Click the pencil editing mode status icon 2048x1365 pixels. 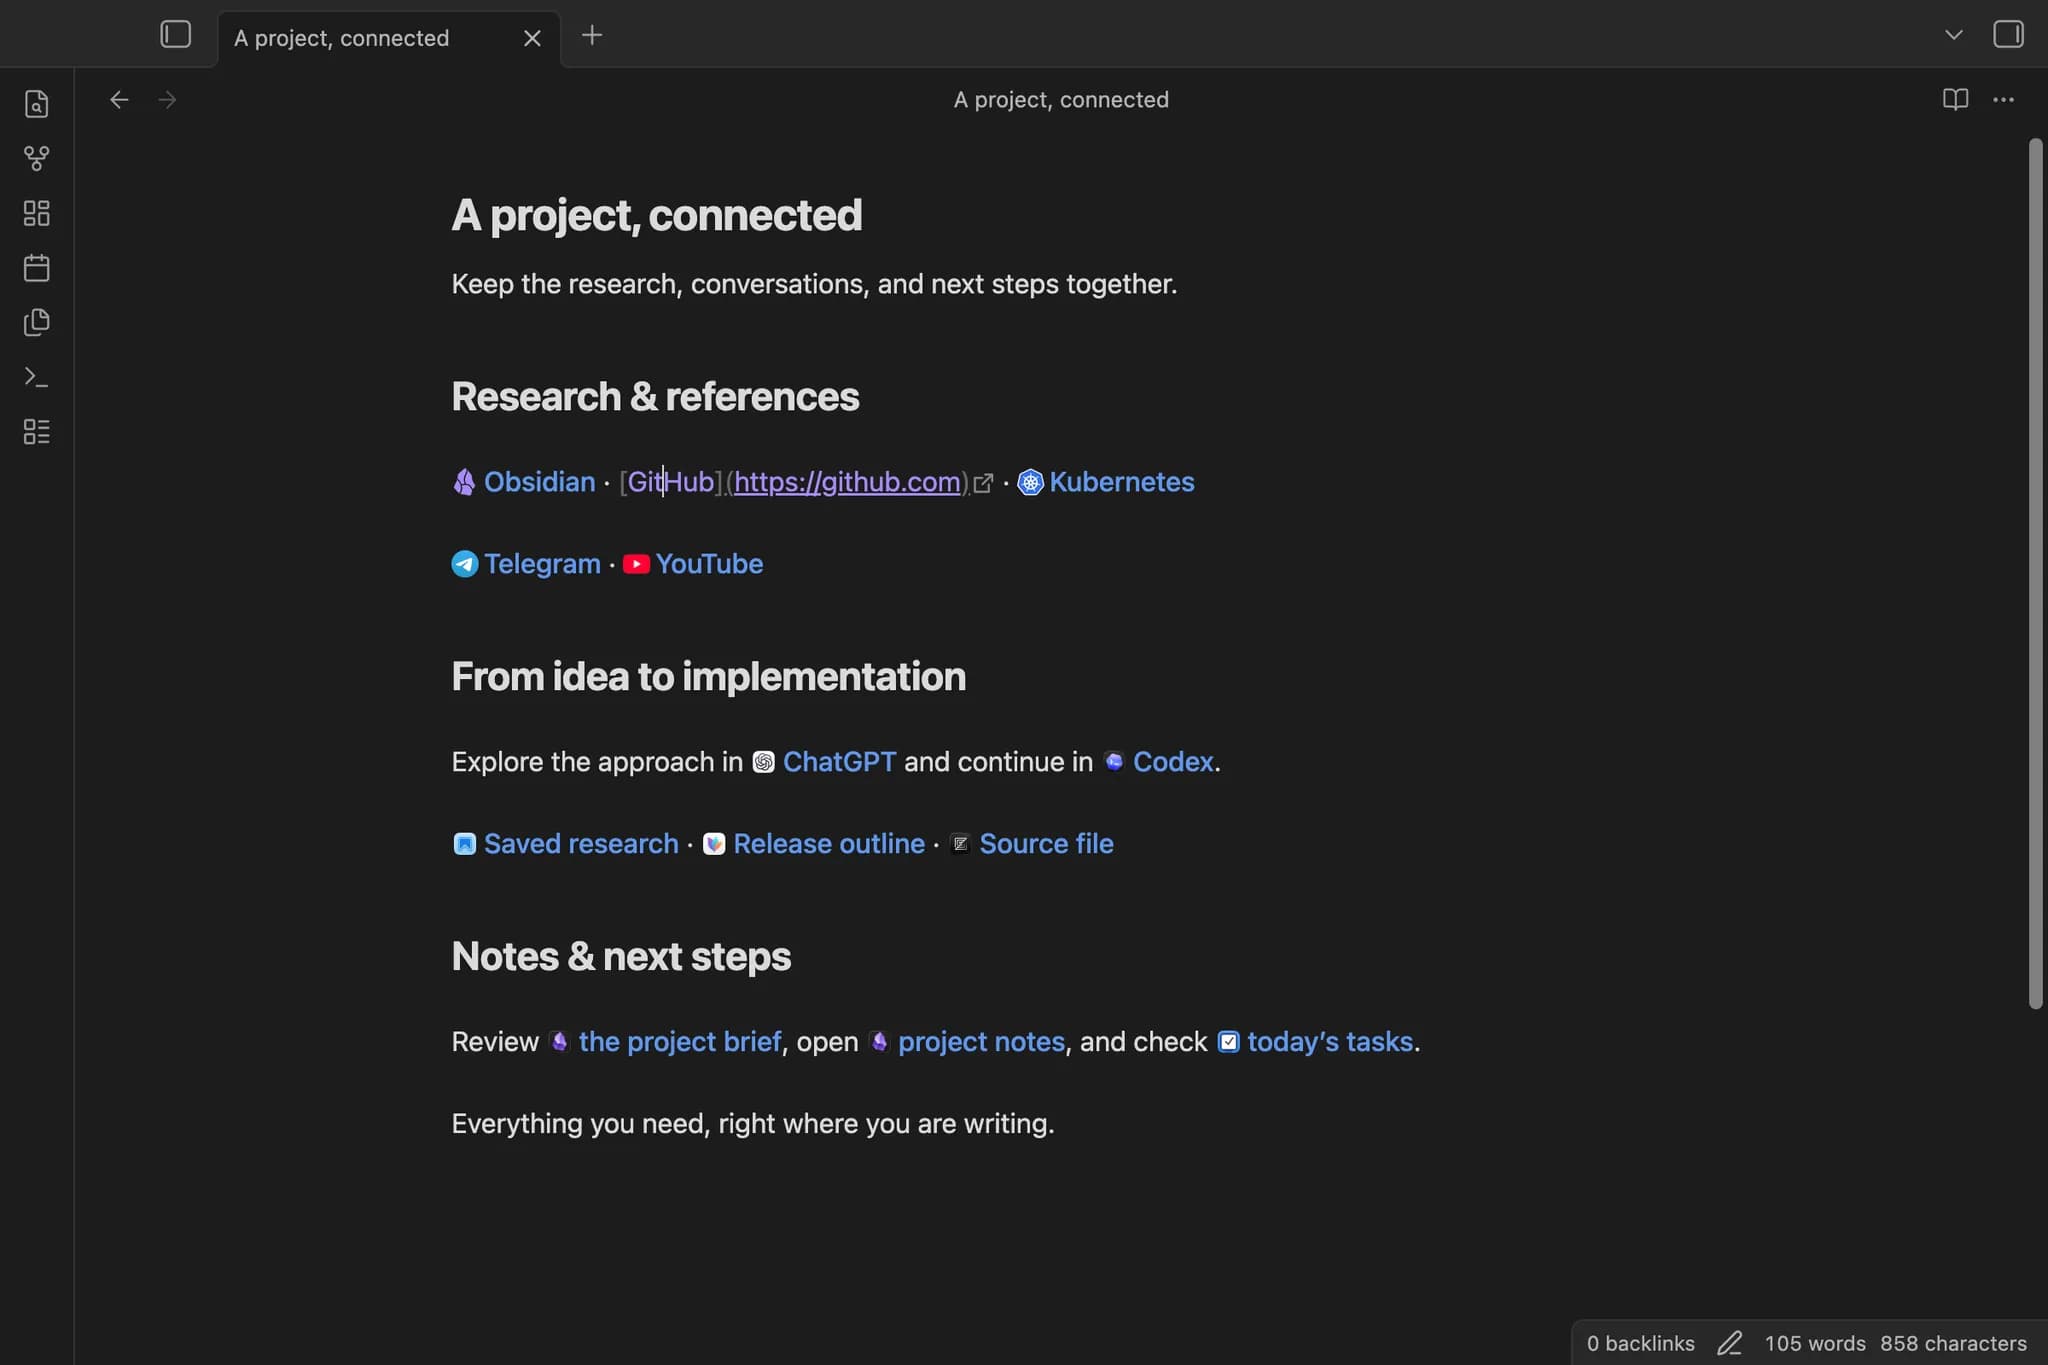1730,1343
